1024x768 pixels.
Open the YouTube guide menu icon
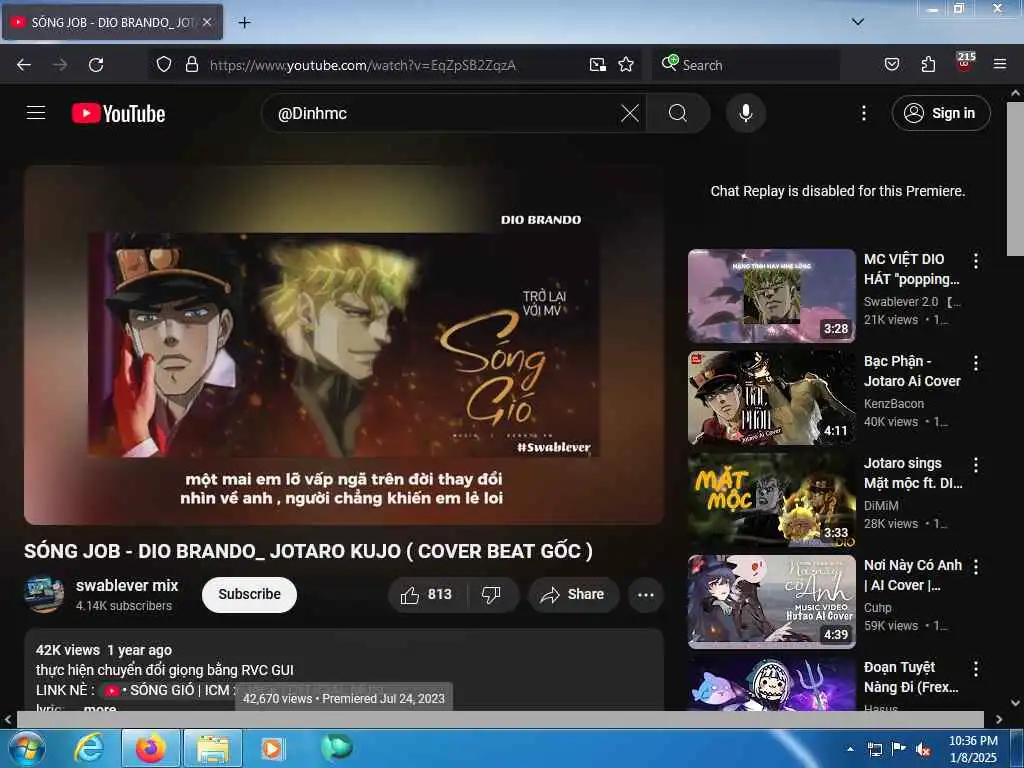(x=36, y=113)
